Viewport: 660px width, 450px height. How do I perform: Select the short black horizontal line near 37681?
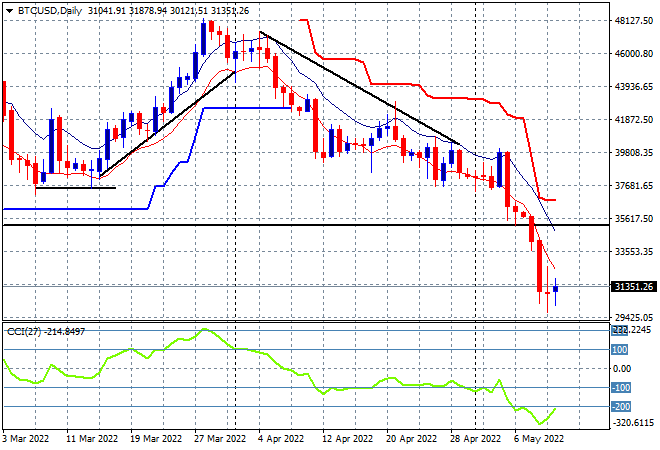76,188
